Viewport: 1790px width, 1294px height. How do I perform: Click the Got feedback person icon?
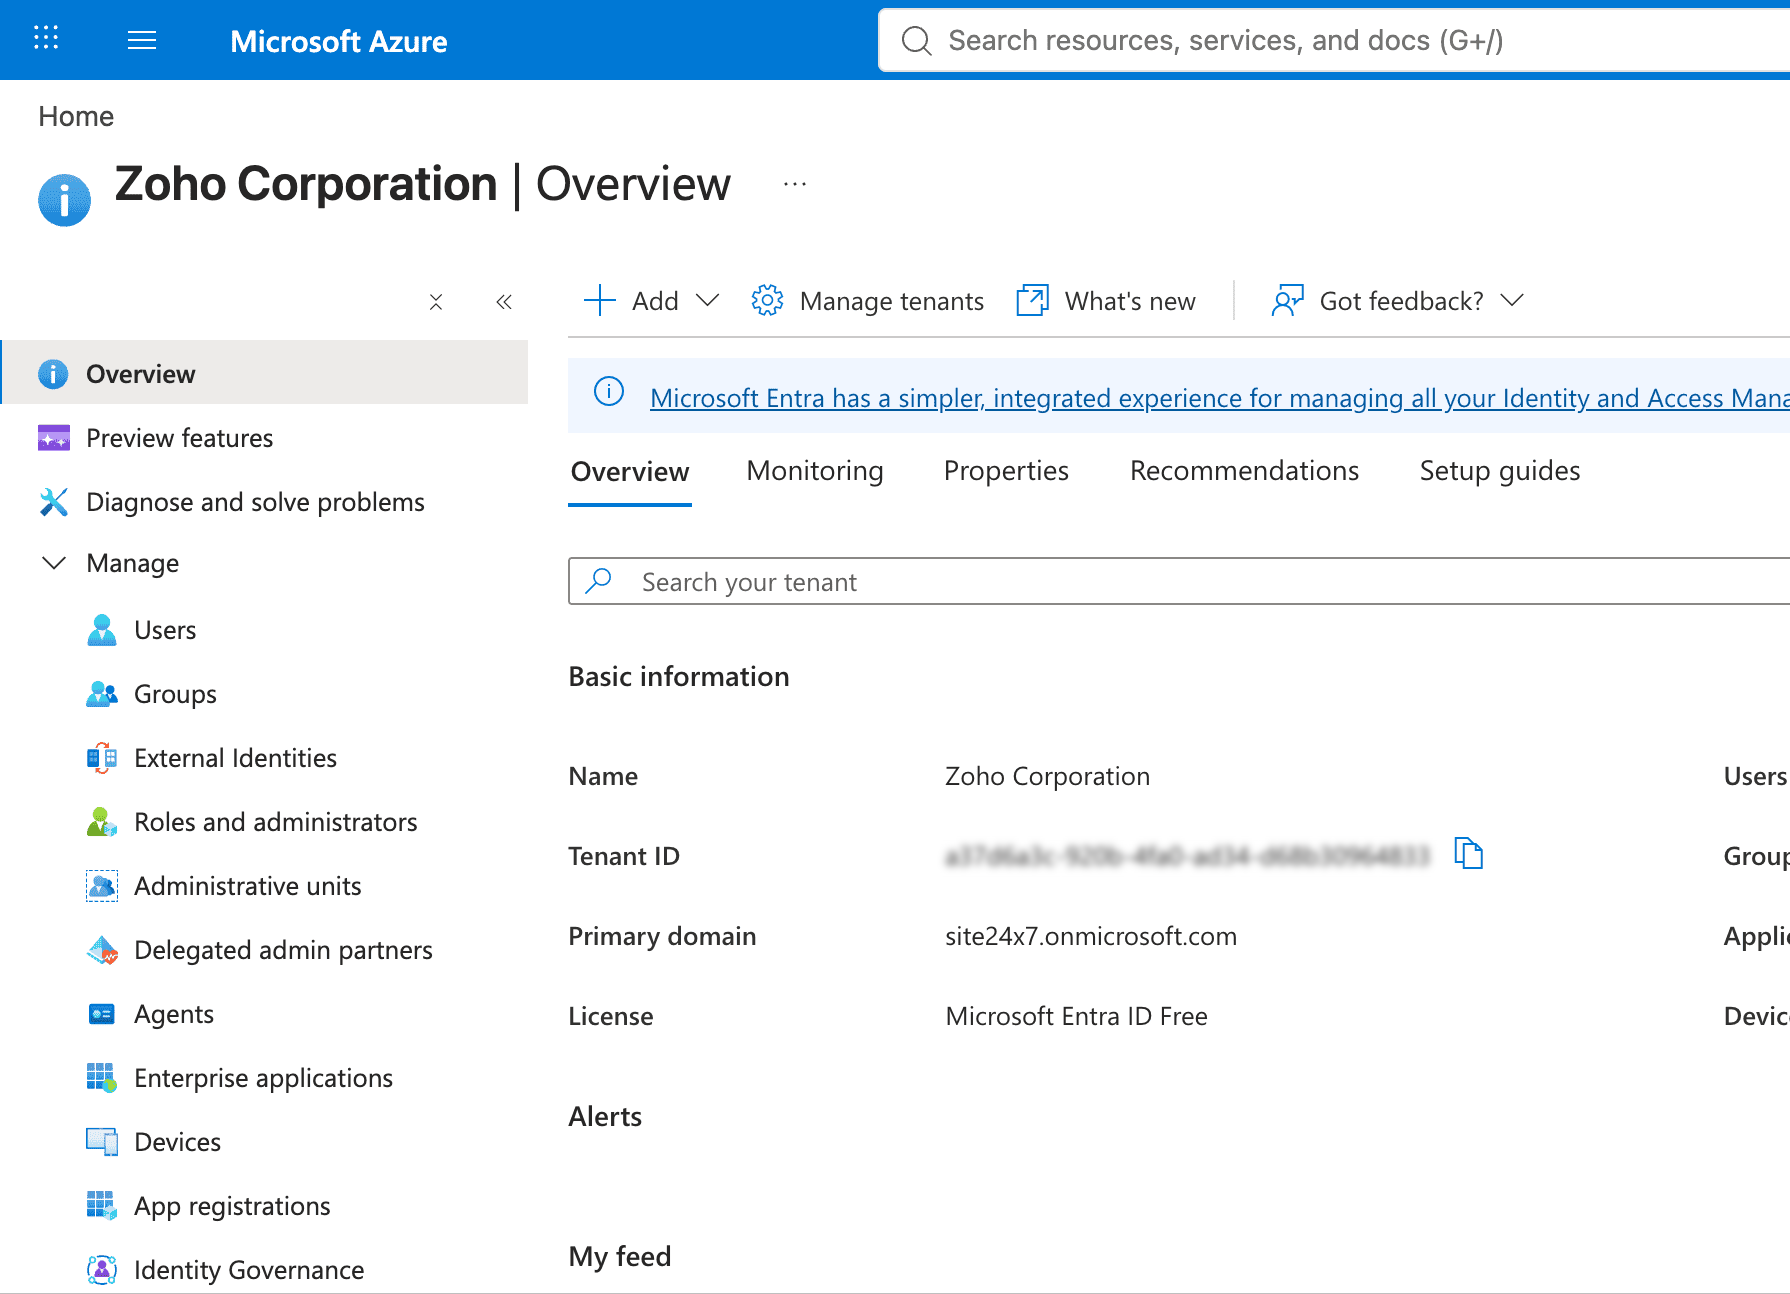pyautogui.click(x=1287, y=300)
